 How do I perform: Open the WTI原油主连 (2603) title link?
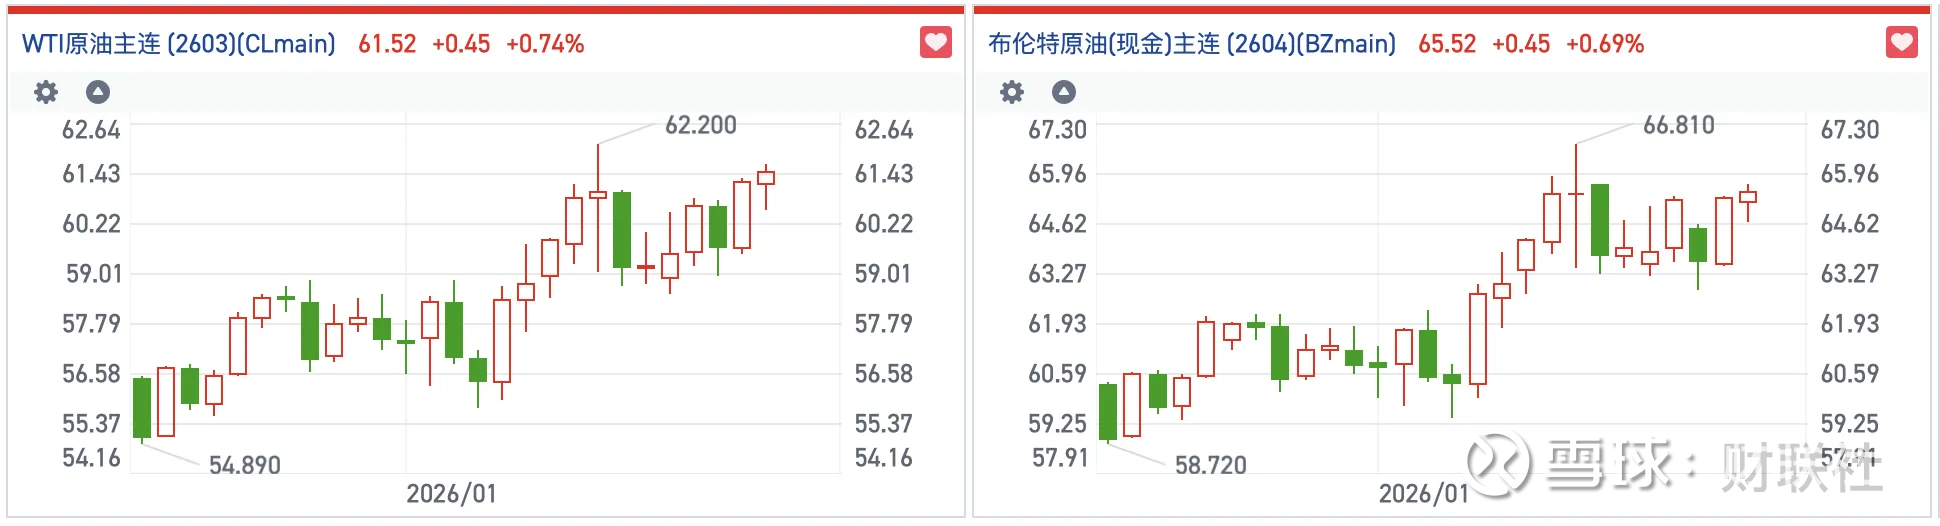click(179, 44)
